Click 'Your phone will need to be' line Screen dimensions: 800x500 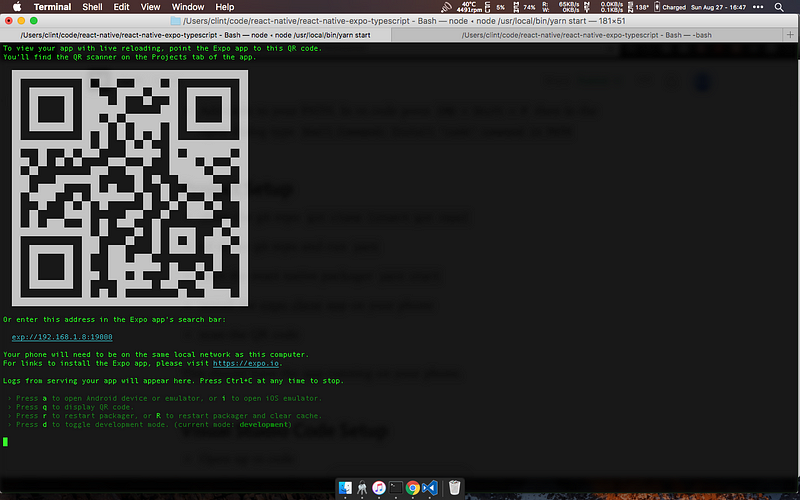point(156,354)
